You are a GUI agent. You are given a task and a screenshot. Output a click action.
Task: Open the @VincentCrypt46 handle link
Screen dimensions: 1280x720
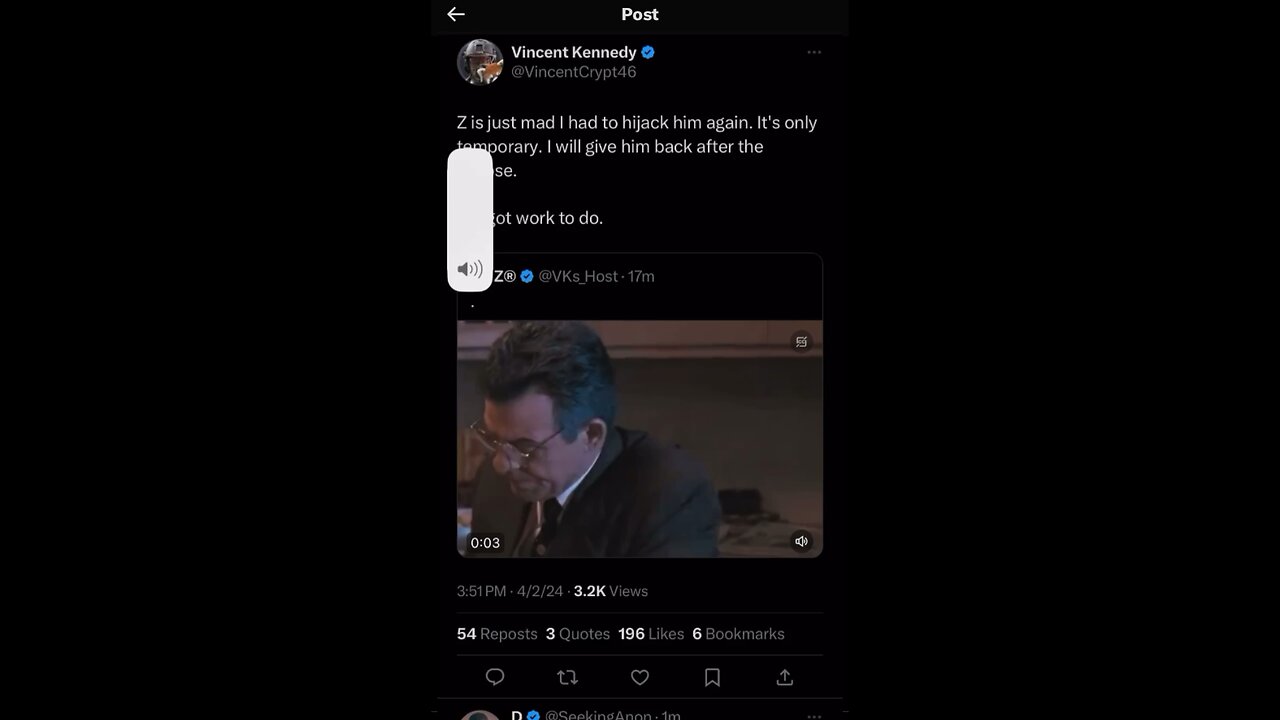click(574, 72)
